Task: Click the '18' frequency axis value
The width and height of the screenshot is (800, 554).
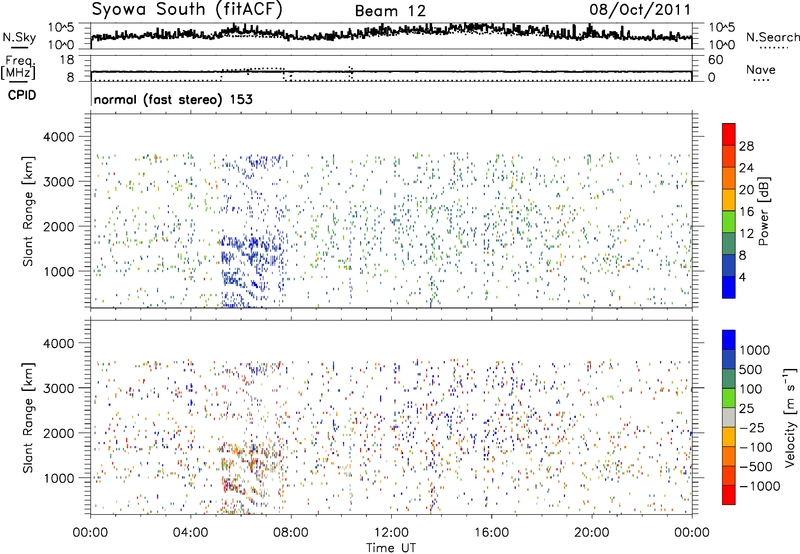Action: [x=67, y=60]
